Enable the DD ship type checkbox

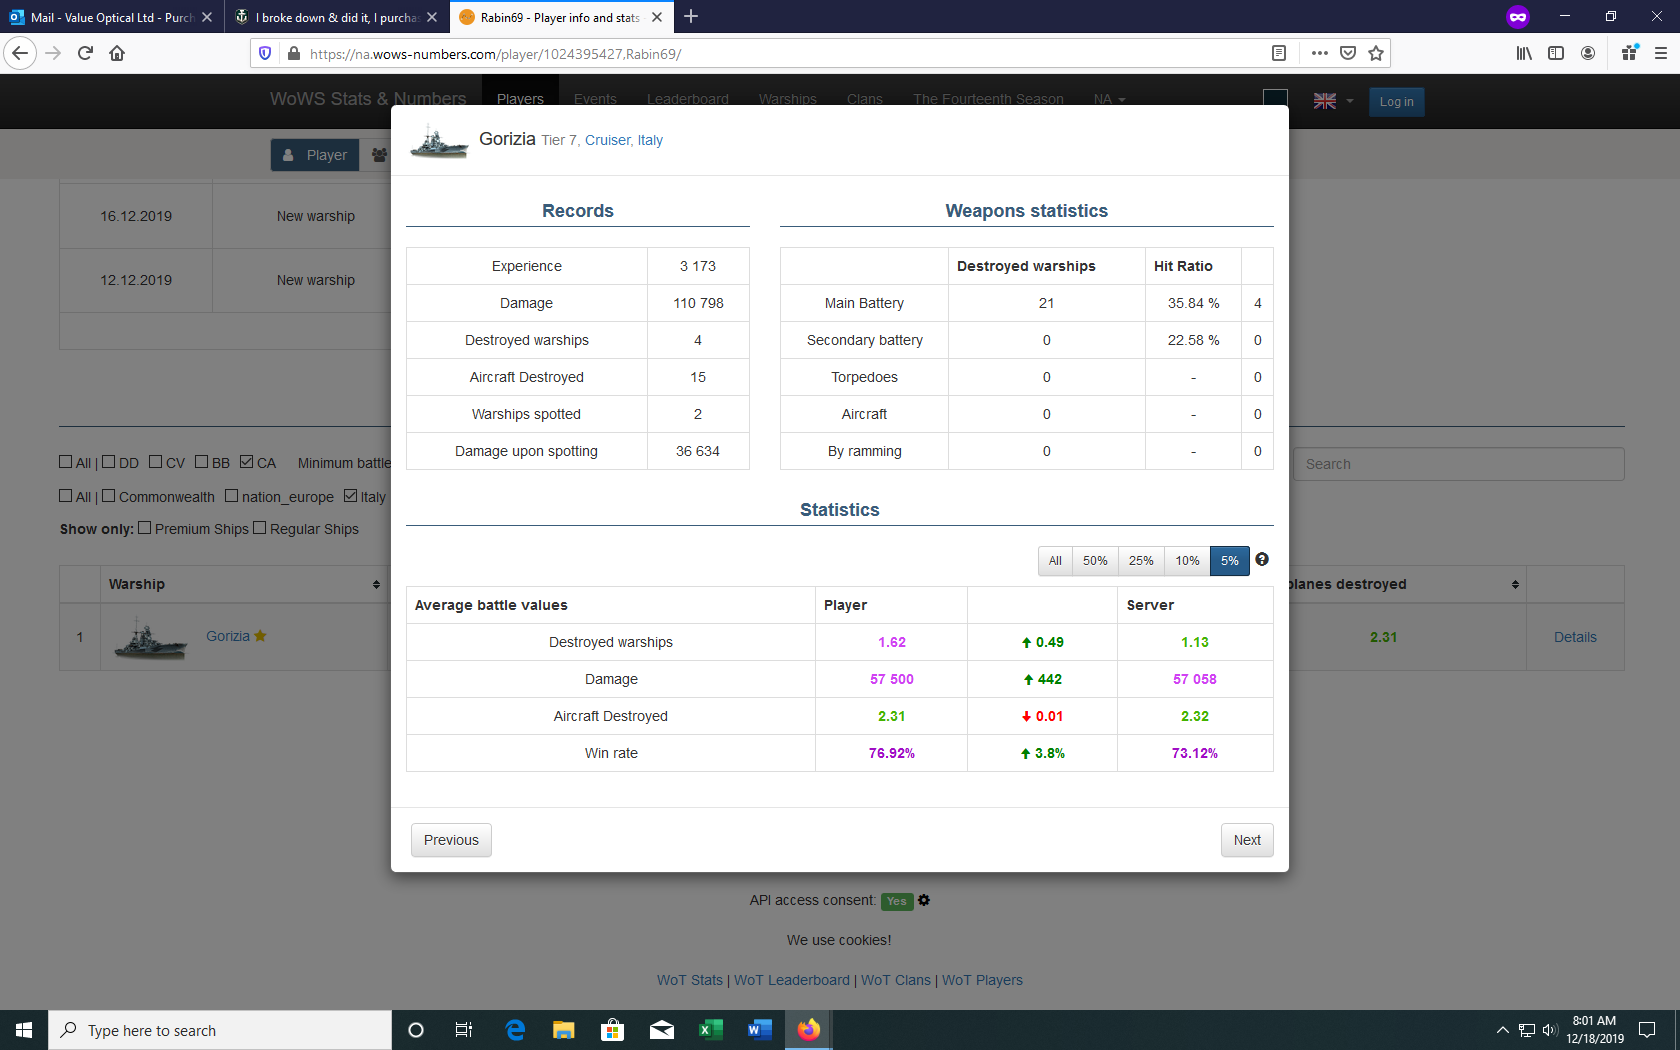coord(109,462)
